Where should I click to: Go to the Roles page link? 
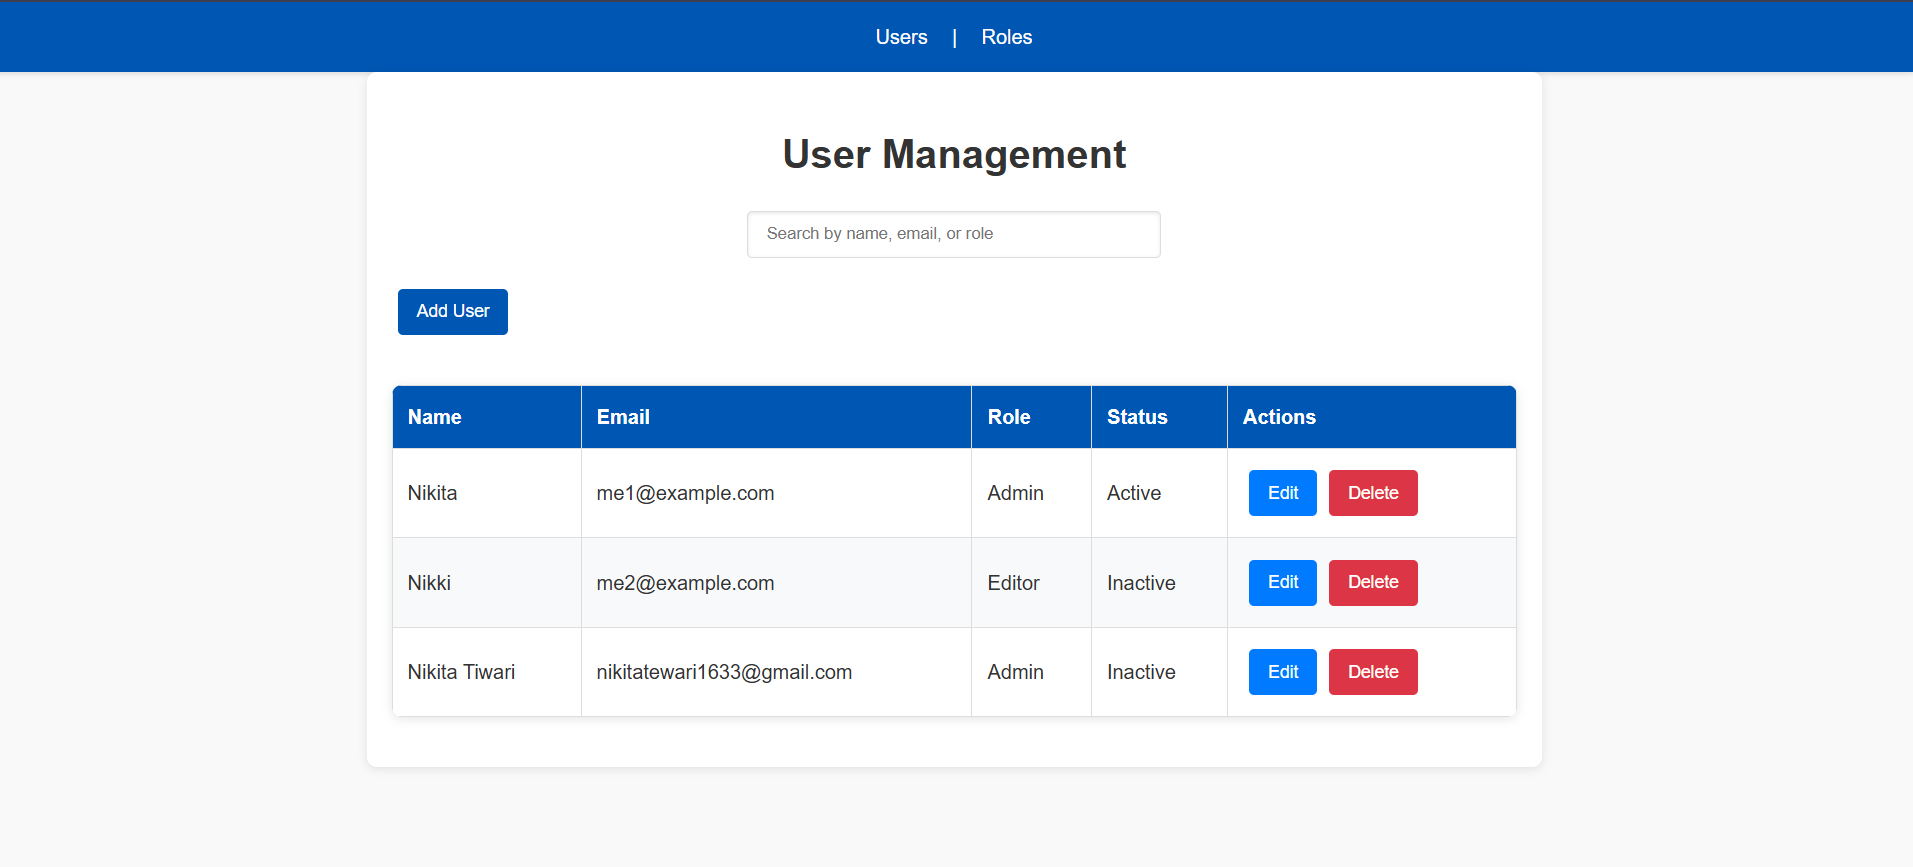click(1006, 37)
